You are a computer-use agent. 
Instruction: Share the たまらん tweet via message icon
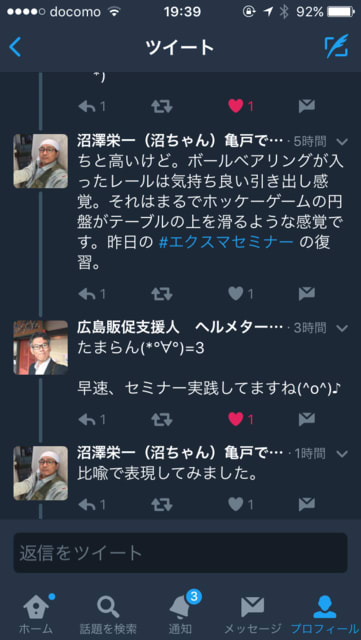click(x=306, y=419)
